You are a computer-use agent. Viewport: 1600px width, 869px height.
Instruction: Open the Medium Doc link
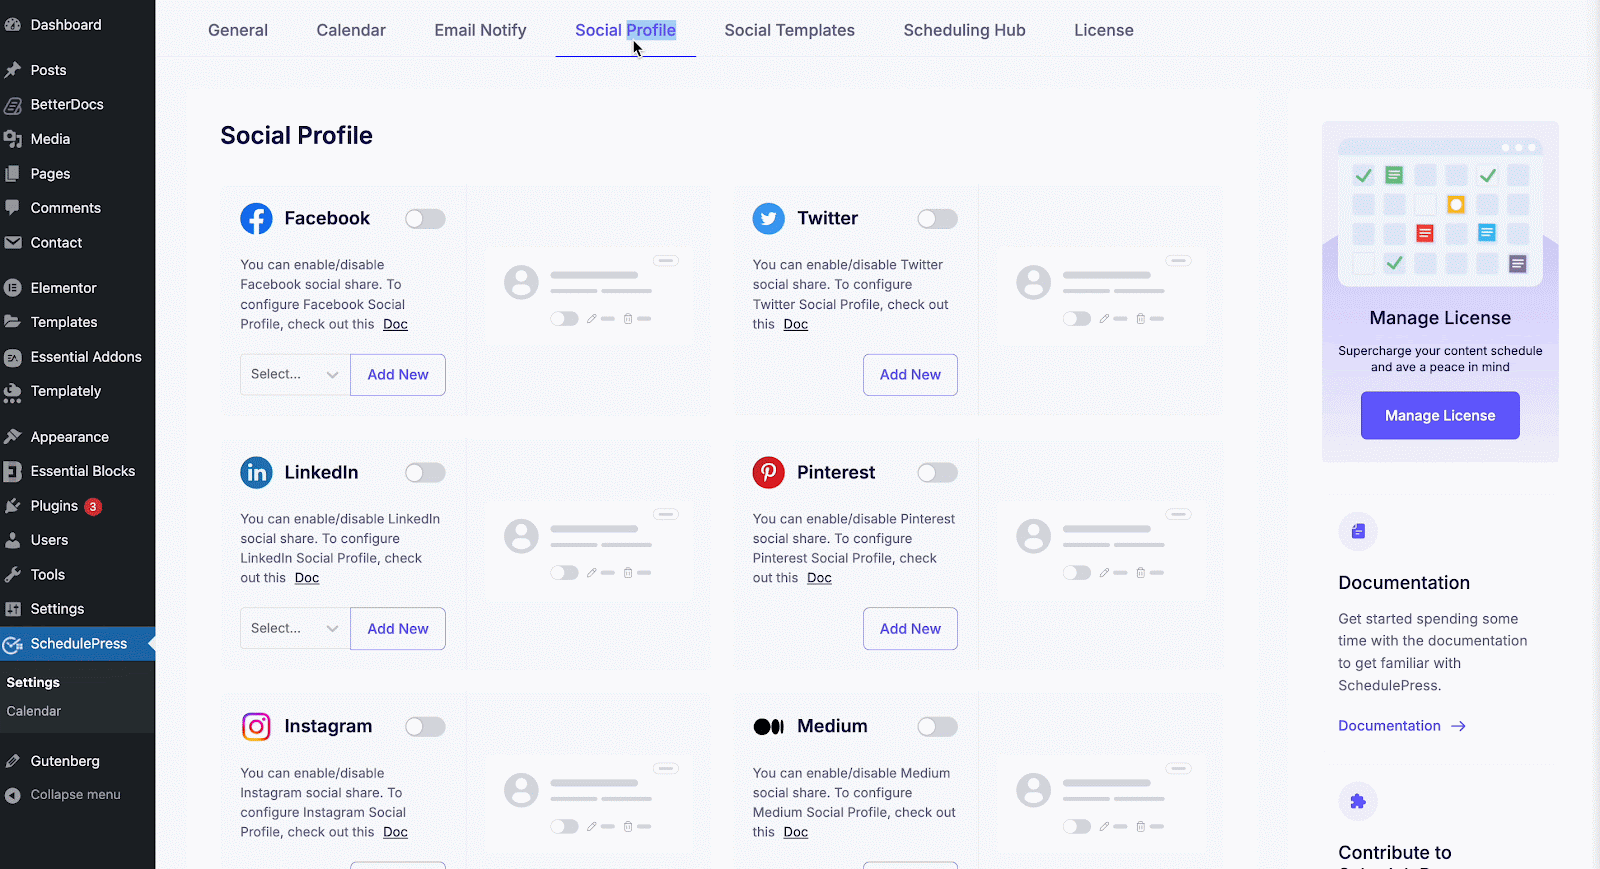pyautogui.click(x=796, y=832)
